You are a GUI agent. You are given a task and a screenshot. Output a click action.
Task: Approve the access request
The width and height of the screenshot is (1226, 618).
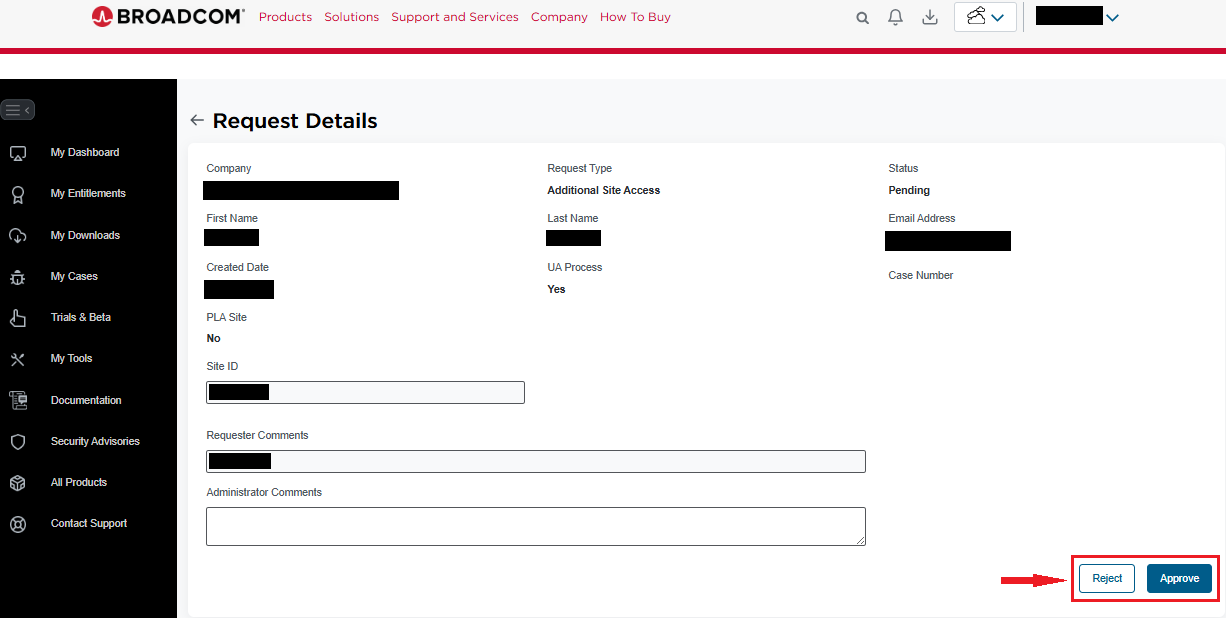click(x=1179, y=579)
